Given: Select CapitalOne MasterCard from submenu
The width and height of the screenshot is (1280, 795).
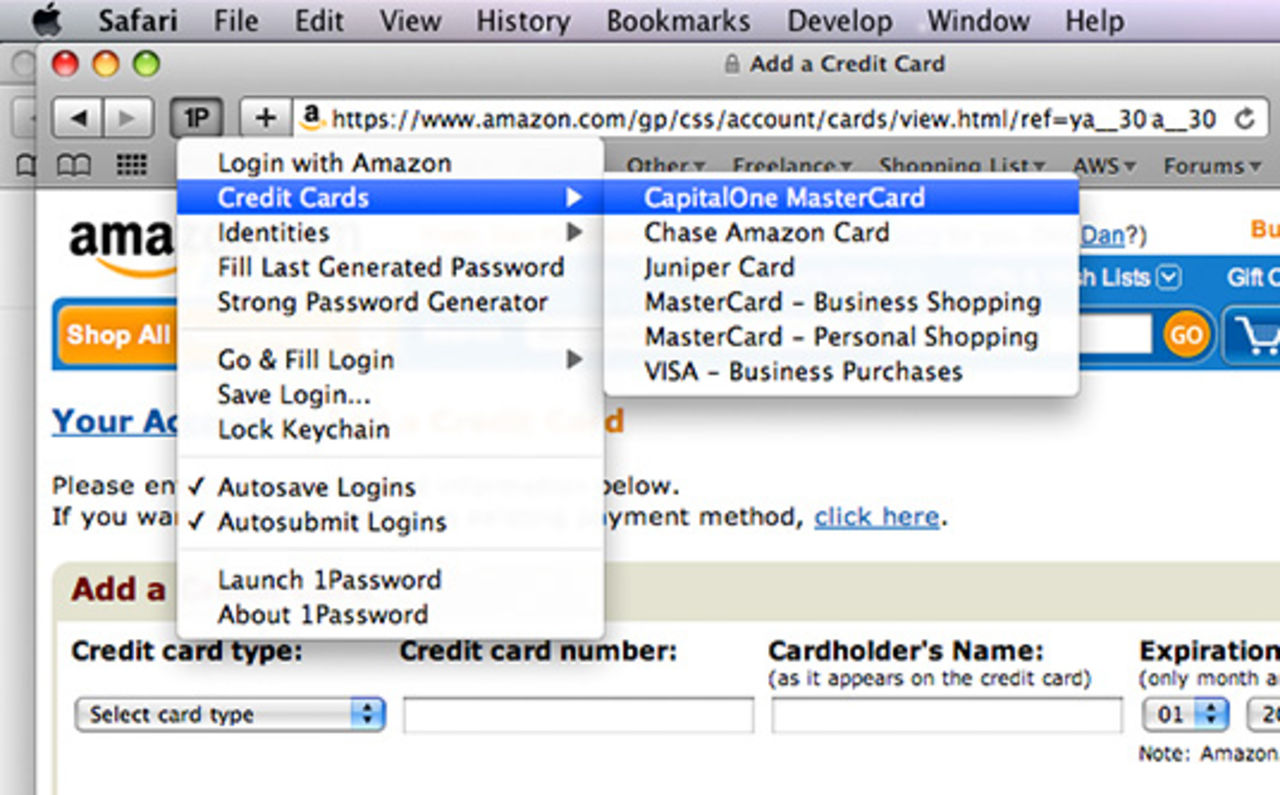Looking at the screenshot, I should click(x=784, y=198).
